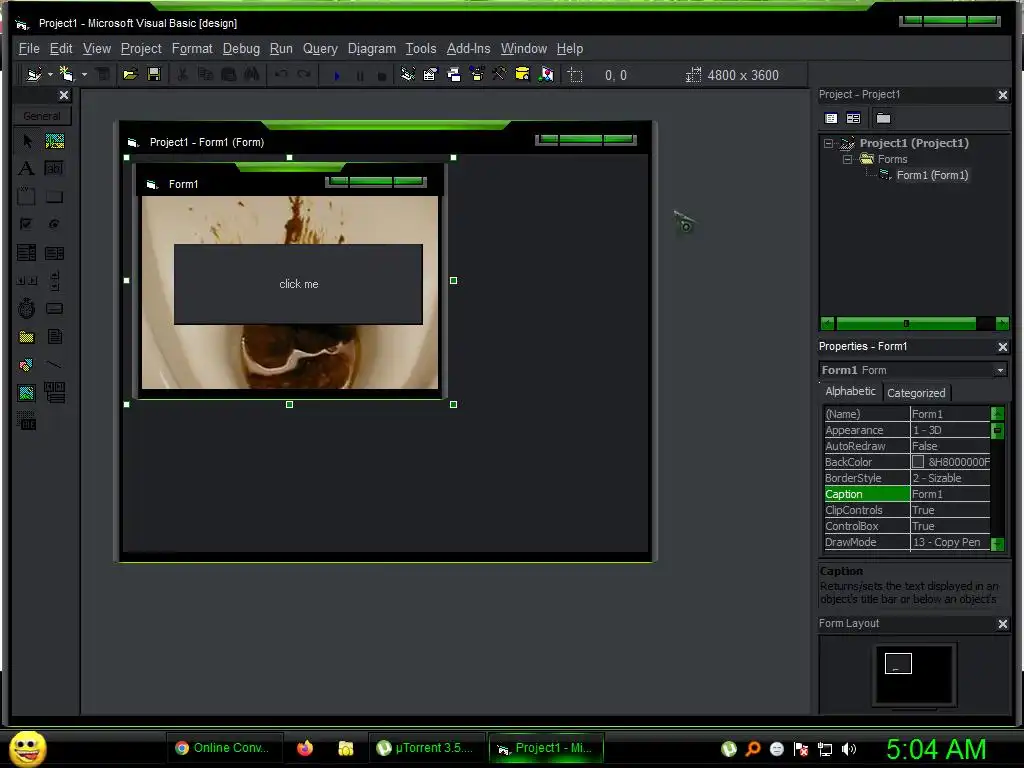Open the Diagram menu
Viewport: 1024px width, 768px height.
372,48
